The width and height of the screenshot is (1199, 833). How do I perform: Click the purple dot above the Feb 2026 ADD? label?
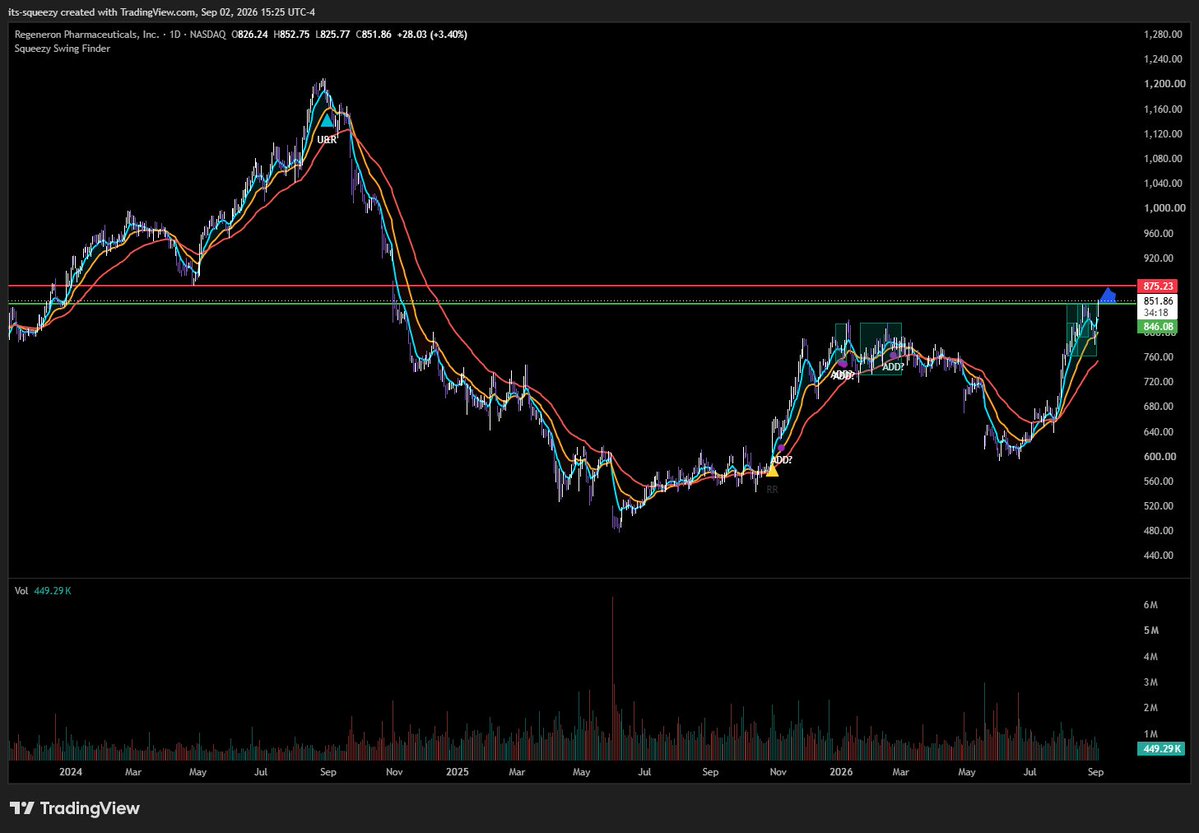point(892,355)
